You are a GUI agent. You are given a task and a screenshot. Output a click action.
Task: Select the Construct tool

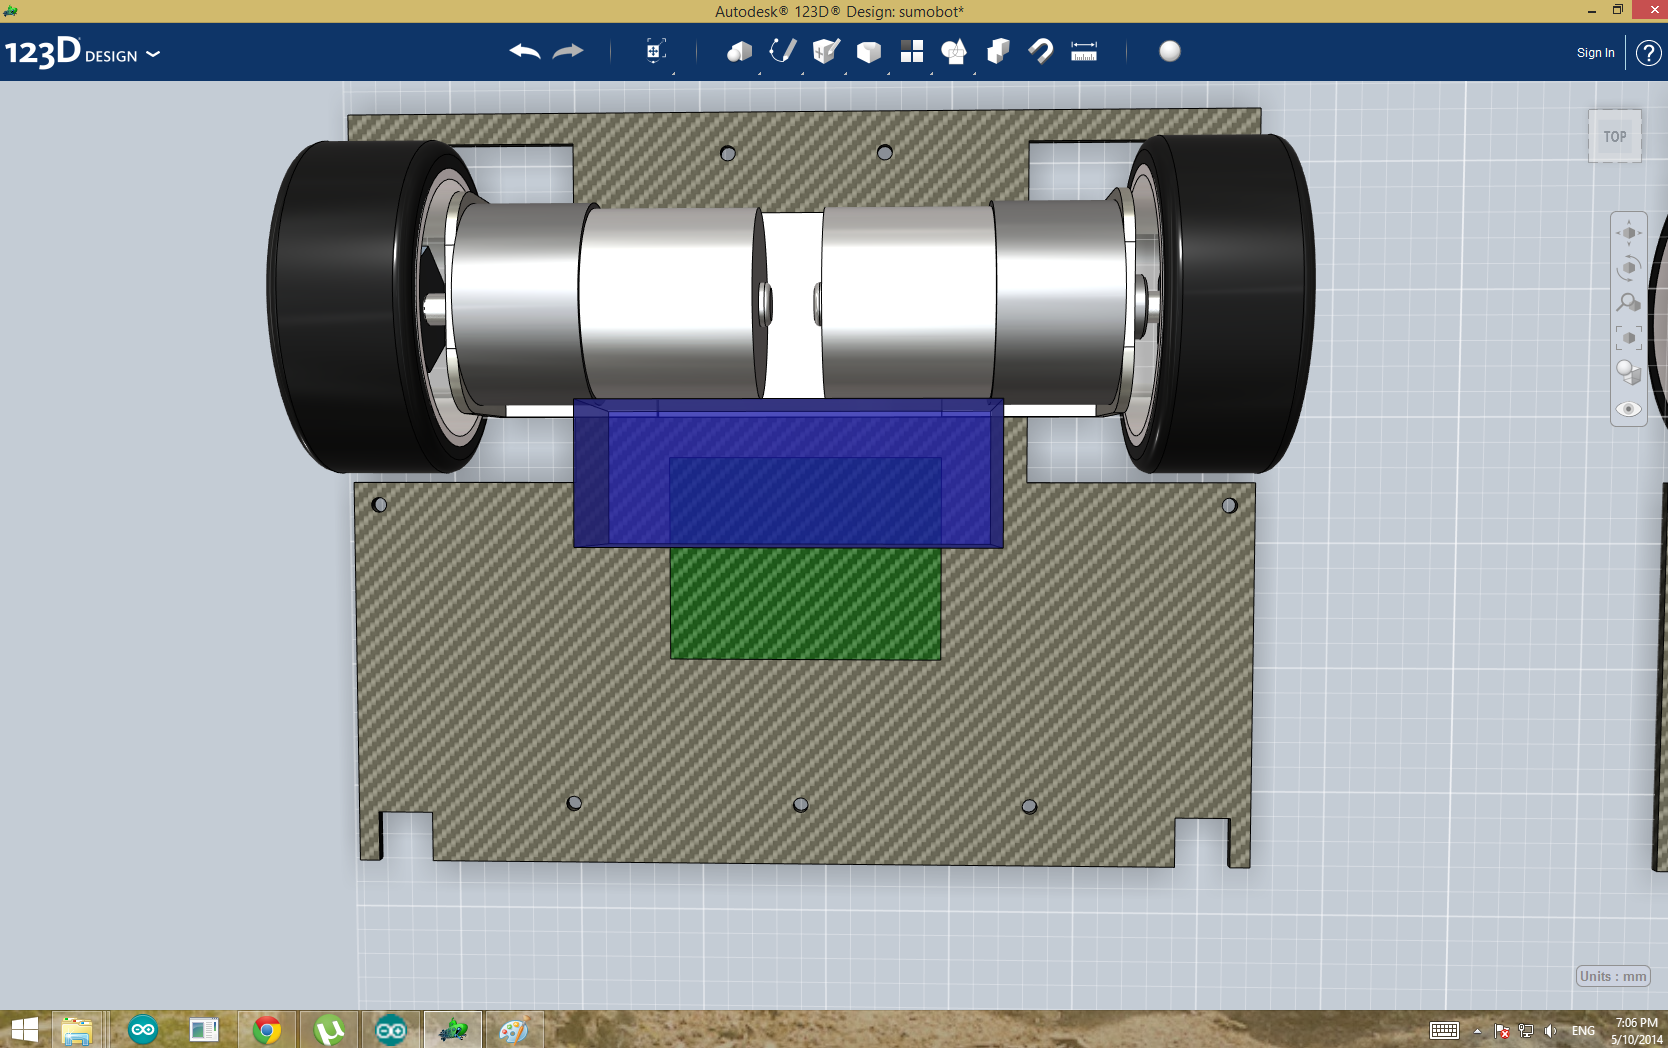[x=825, y=52]
